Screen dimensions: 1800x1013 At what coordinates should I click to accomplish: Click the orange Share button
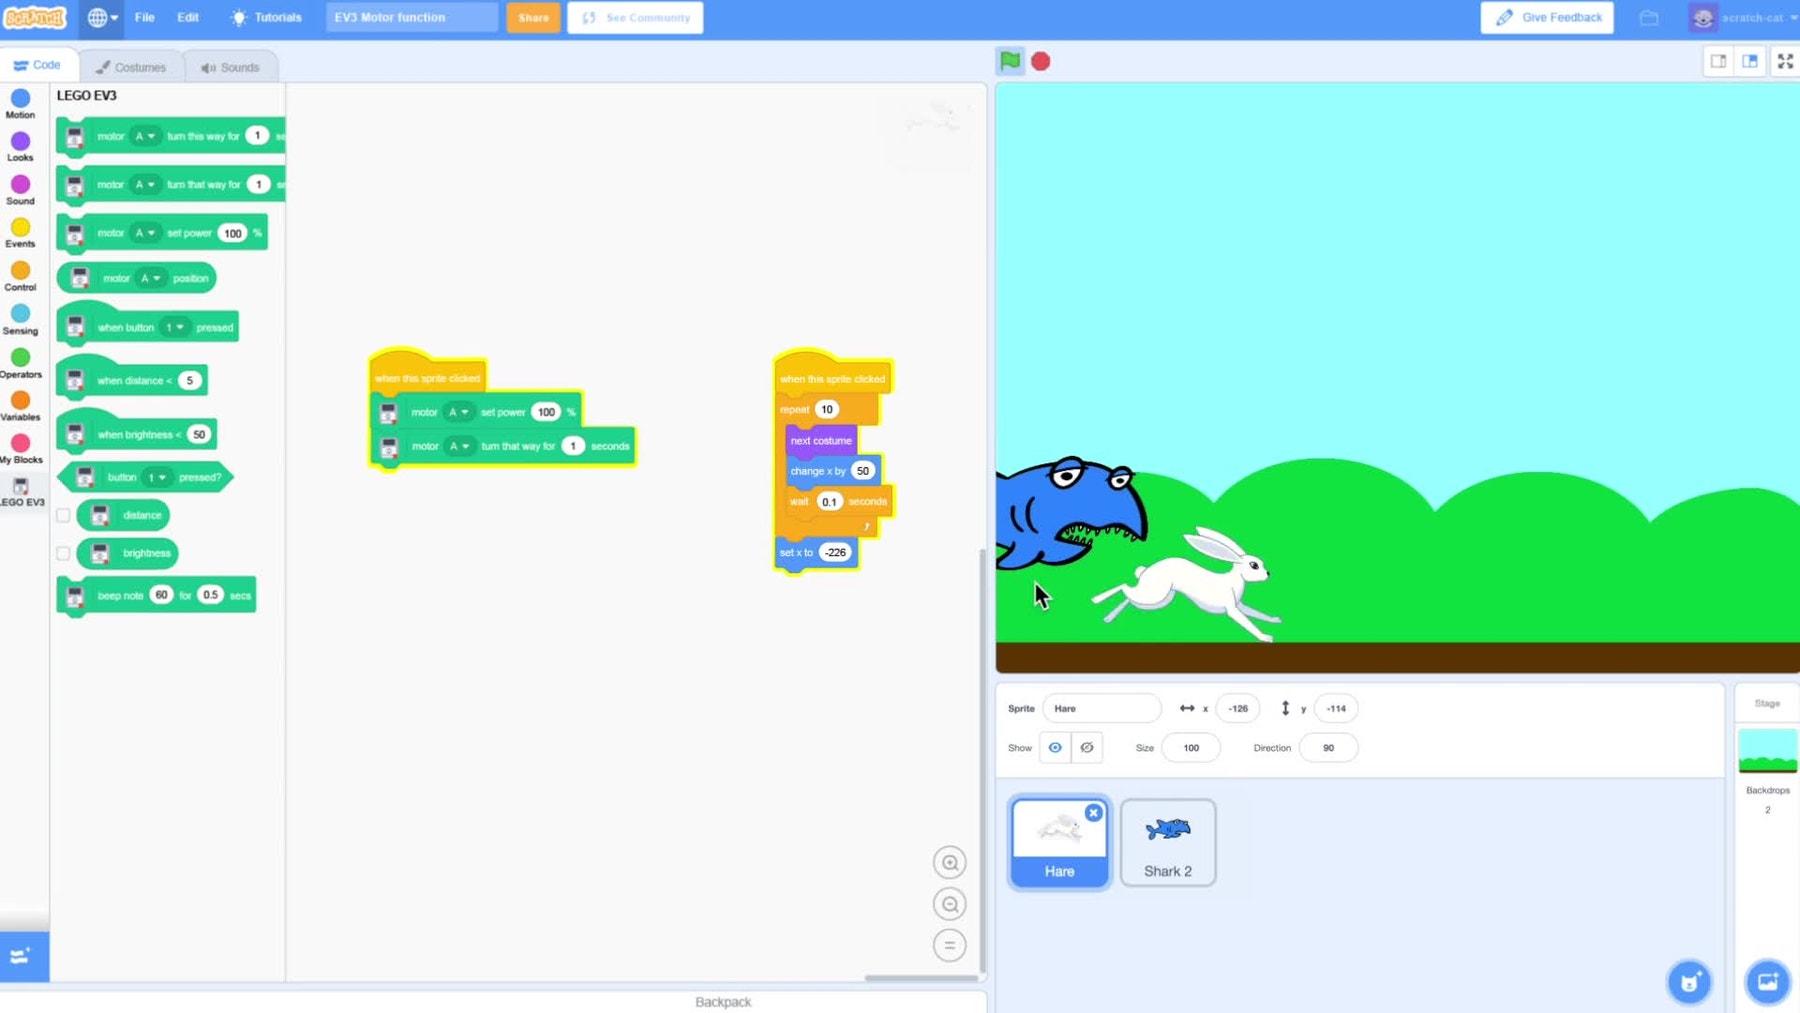[x=533, y=17]
